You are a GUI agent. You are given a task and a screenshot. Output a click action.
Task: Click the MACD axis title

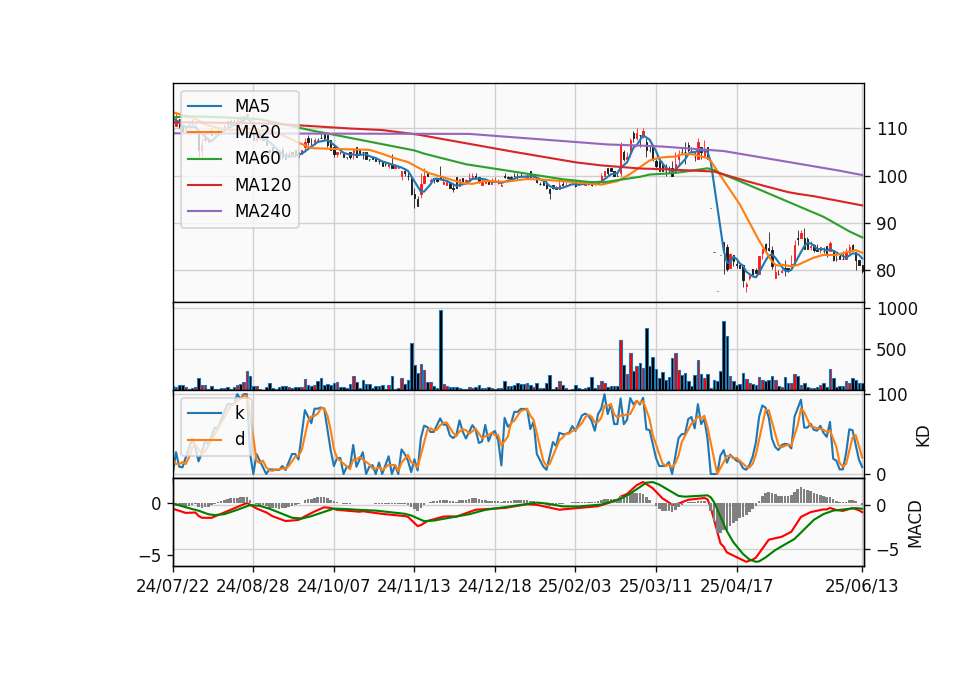(915, 524)
